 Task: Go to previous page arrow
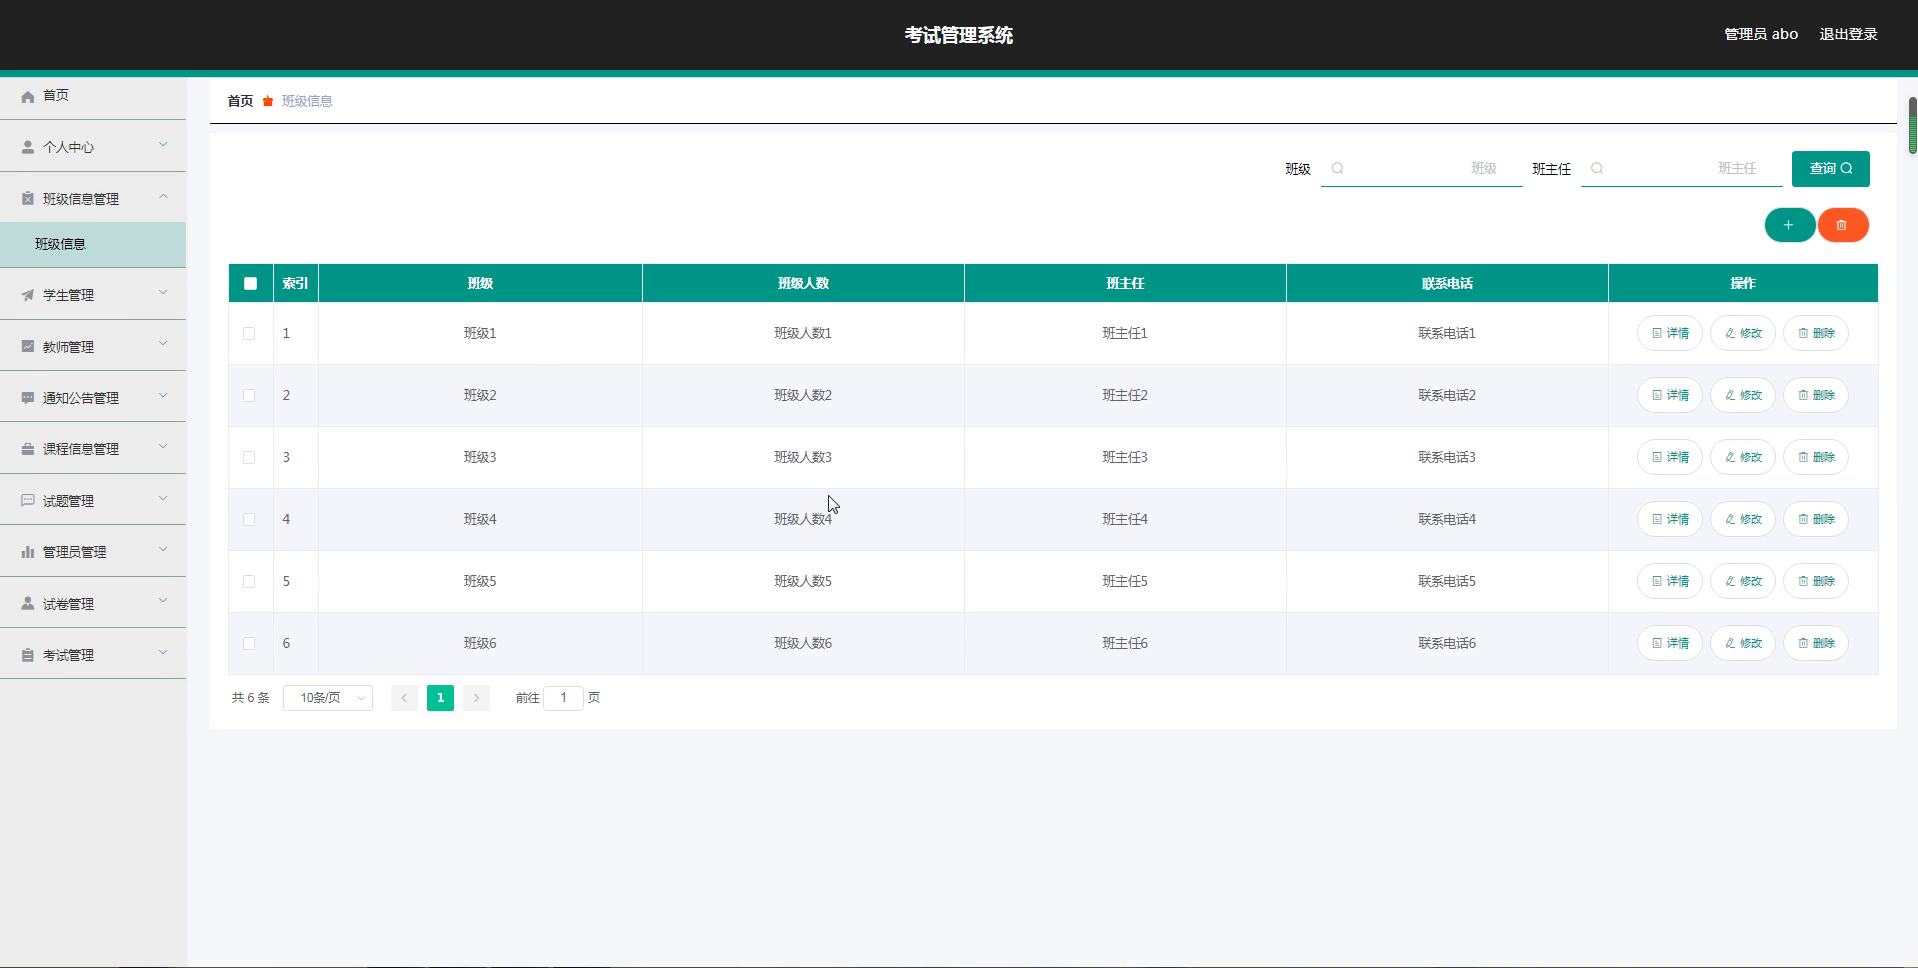404,698
